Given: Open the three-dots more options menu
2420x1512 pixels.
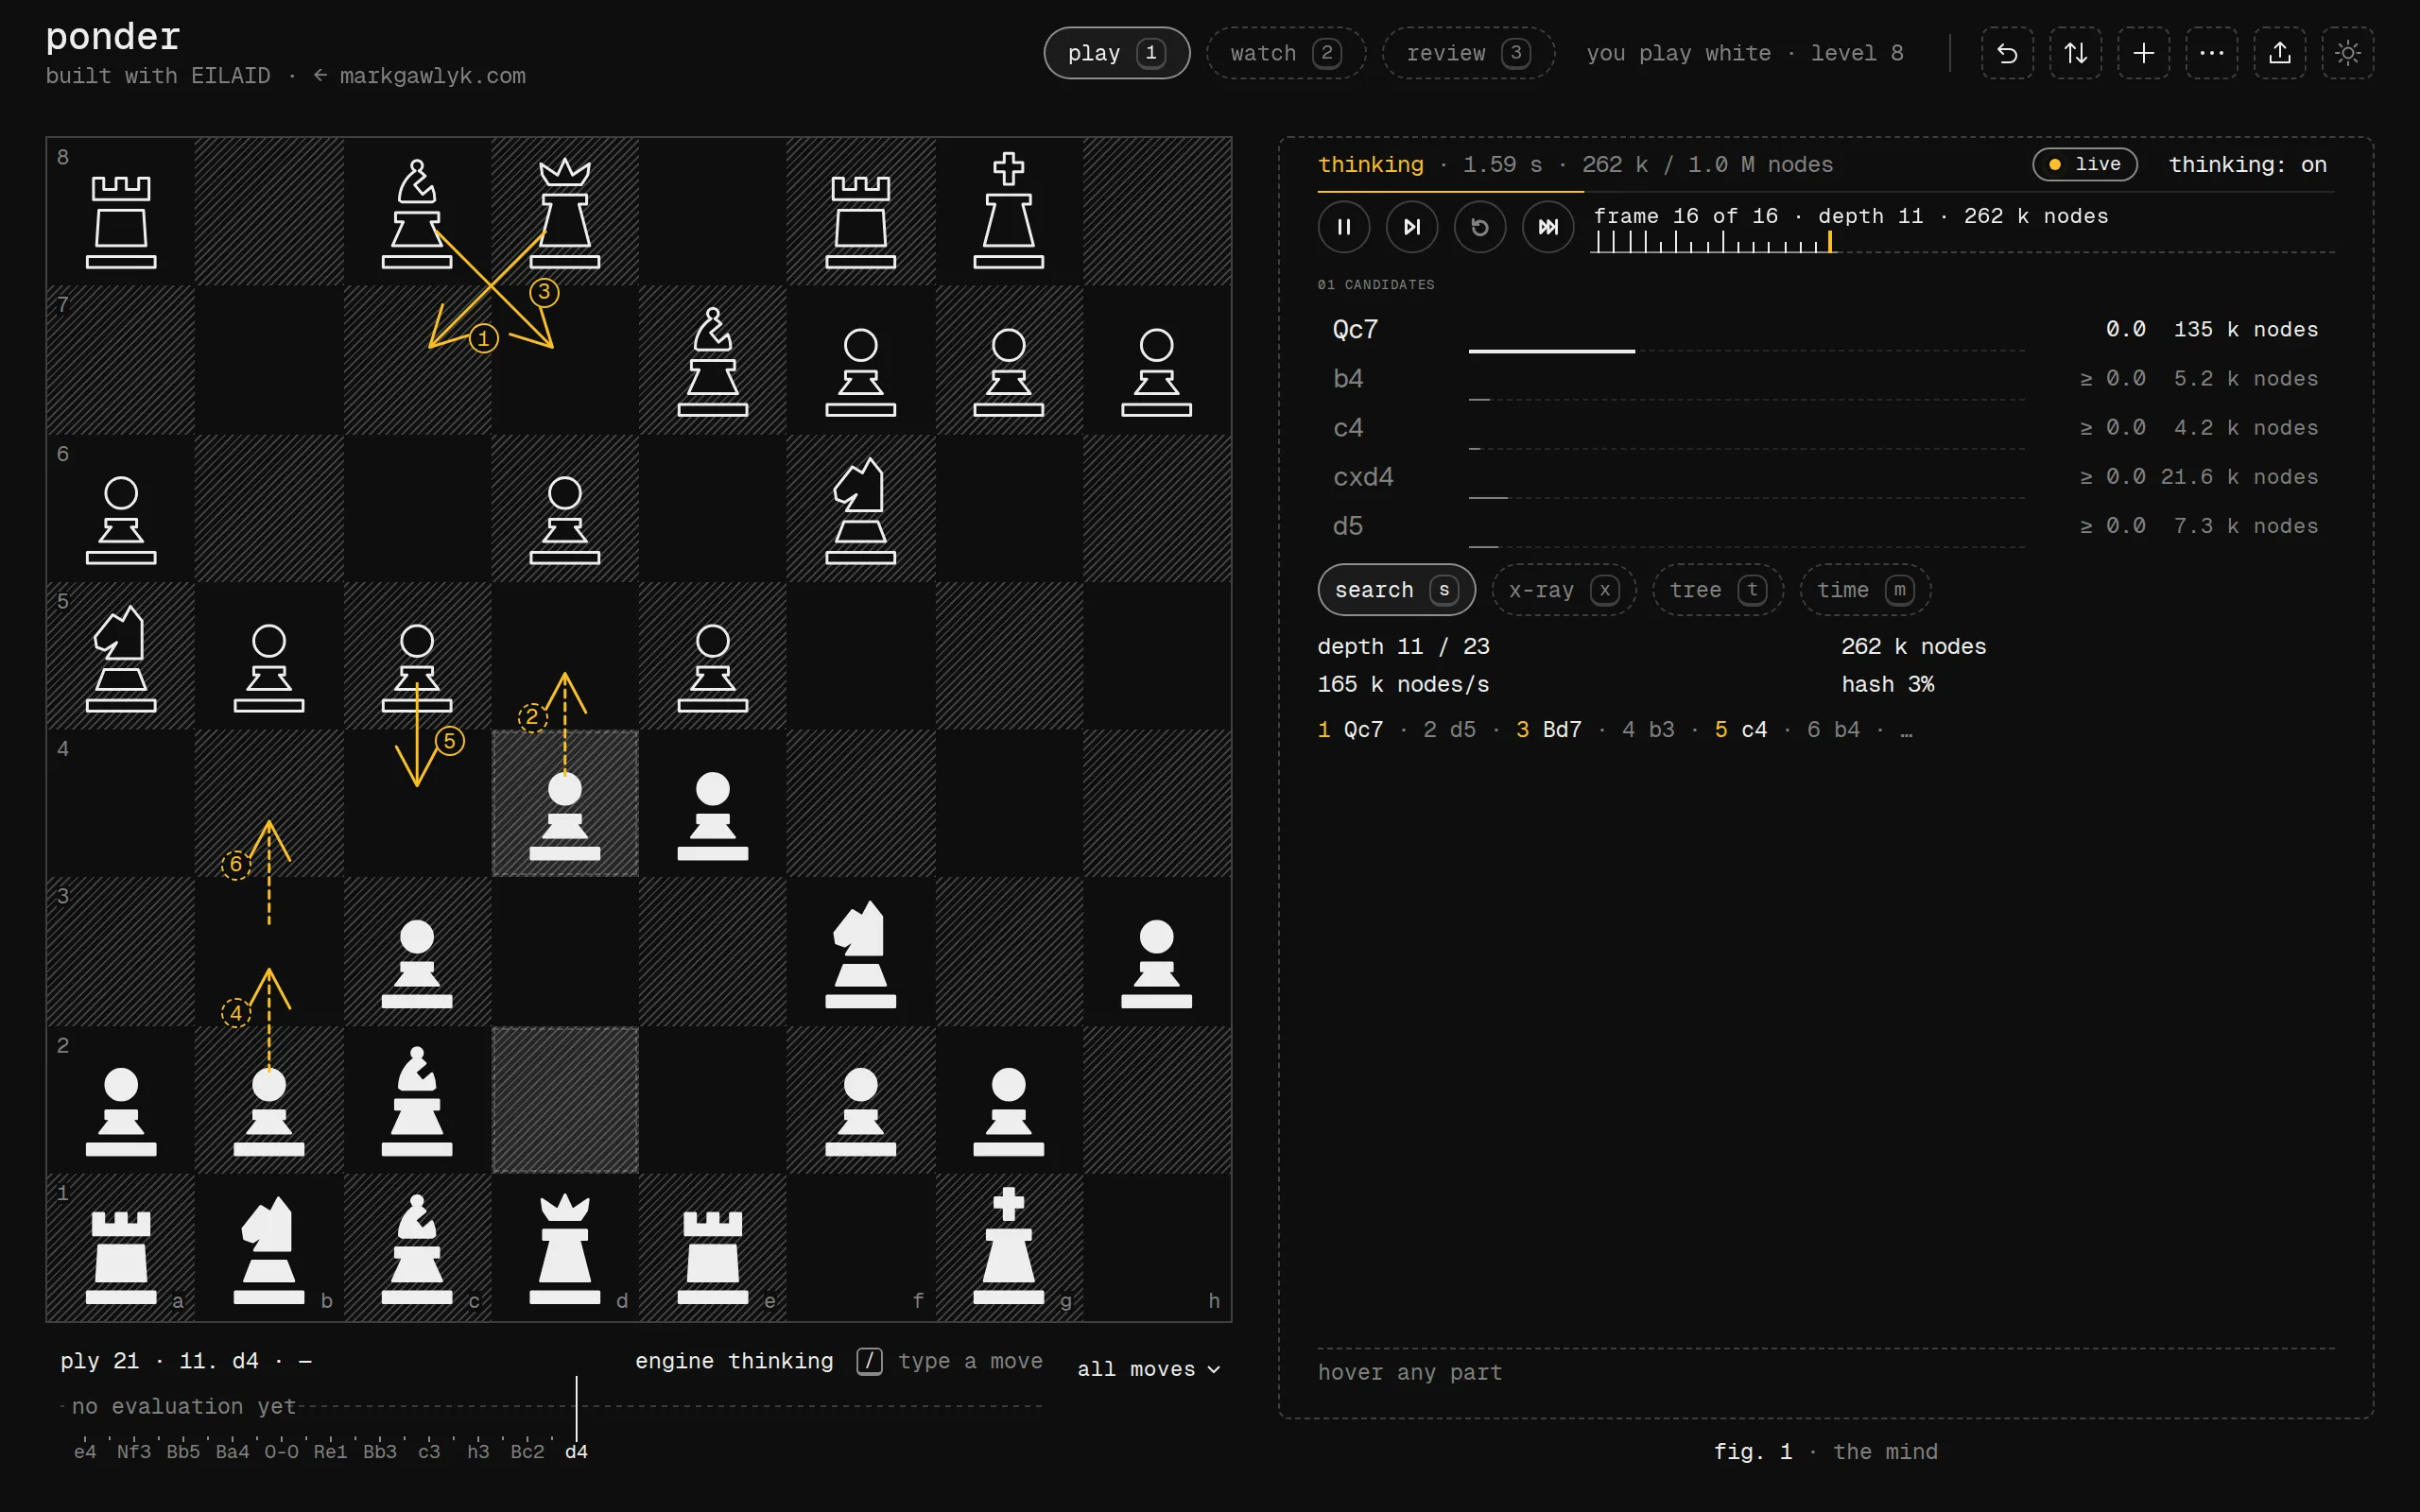Looking at the screenshot, I should (x=2211, y=53).
